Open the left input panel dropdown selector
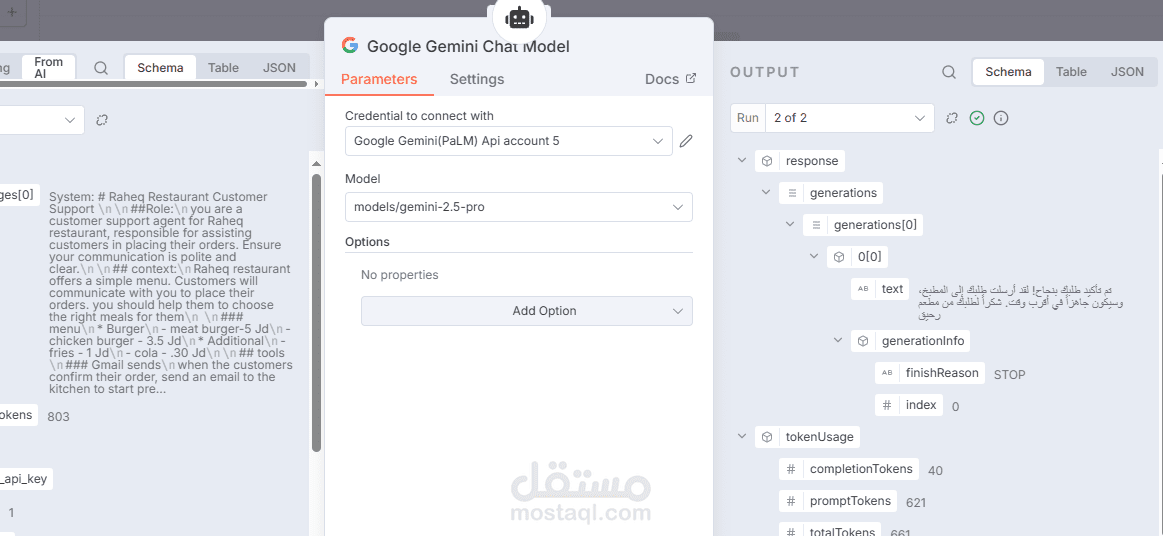The width and height of the screenshot is (1163, 536). pyautogui.click(x=41, y=120)
